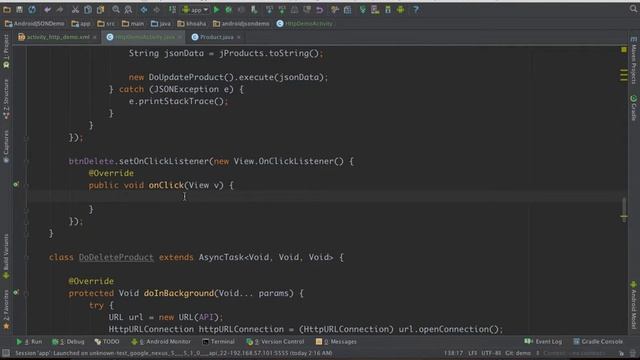Select the main breadcrumb folder
The width and height of the screenshot is (640, 360).
(133, 24)
